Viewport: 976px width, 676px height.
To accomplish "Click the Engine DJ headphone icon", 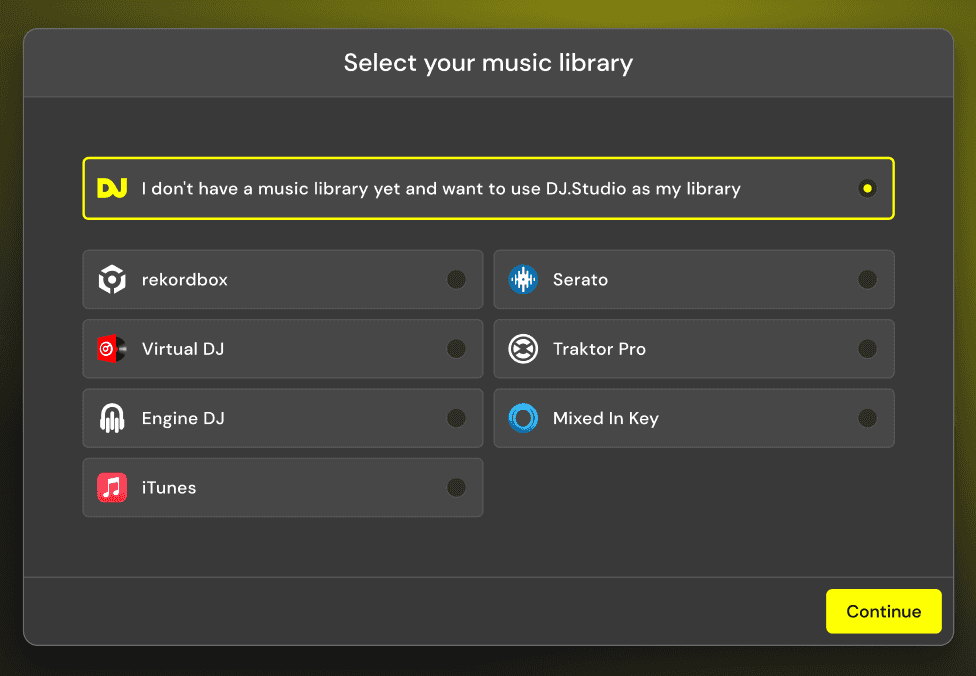I will 112,418.
